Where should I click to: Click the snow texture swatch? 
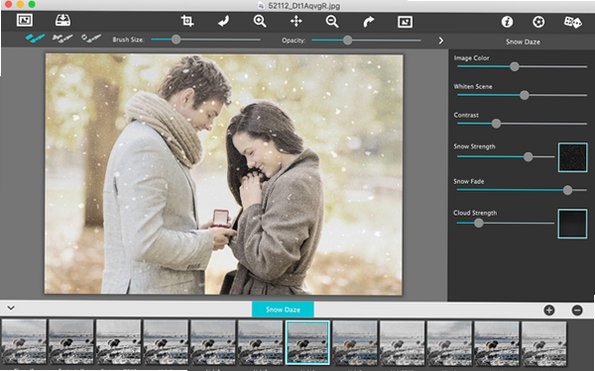pos(573,157)
